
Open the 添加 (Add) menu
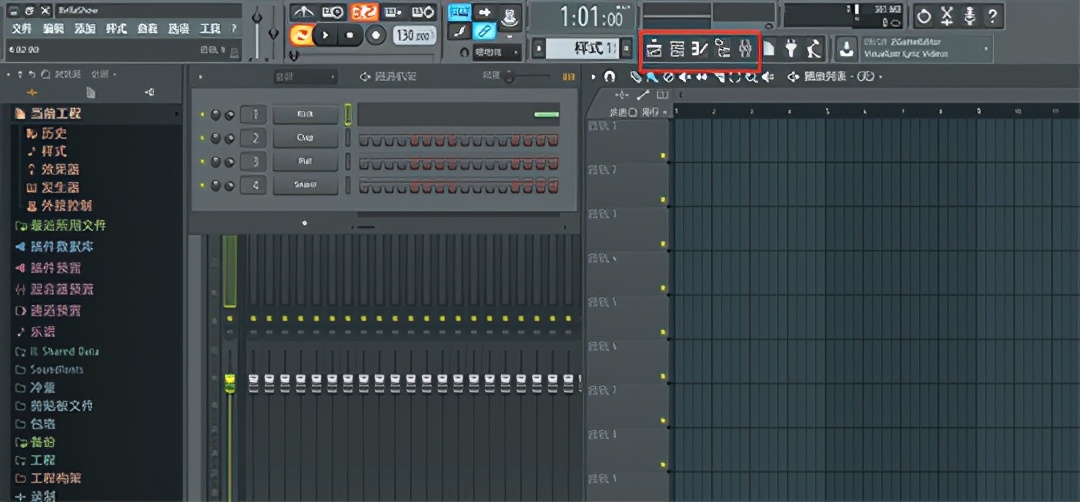pos(85,29)
